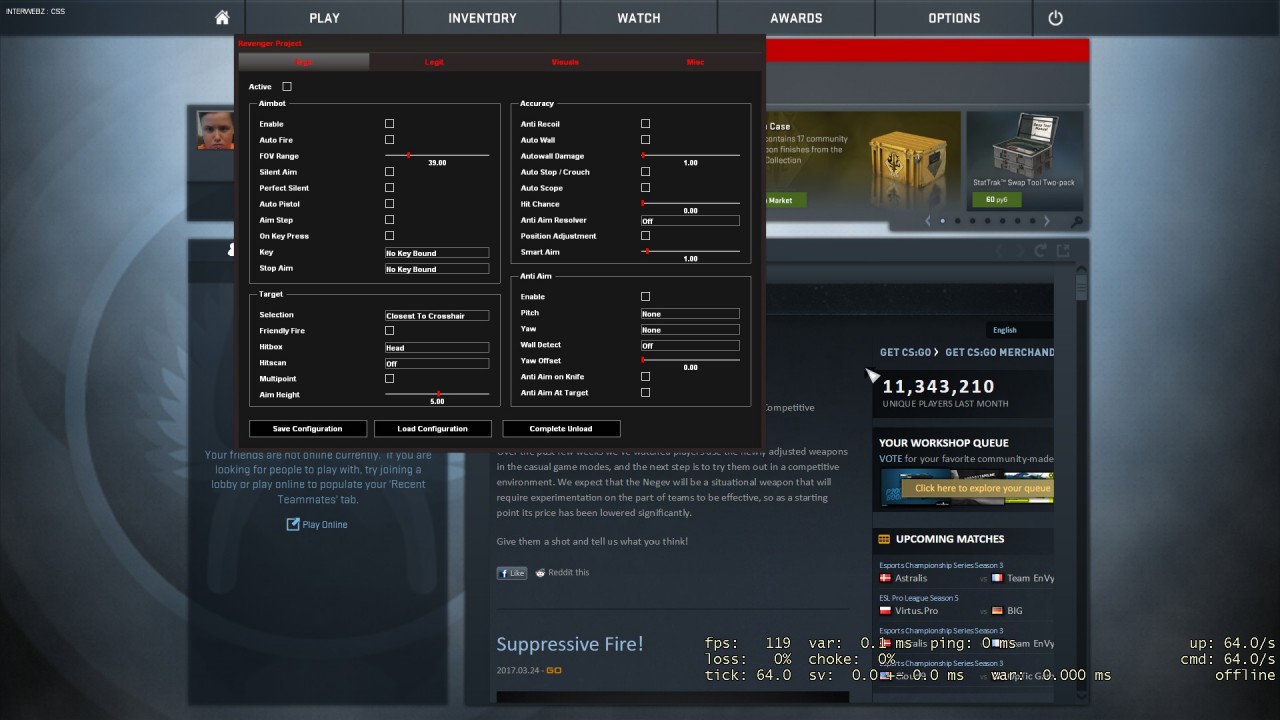Open the Hitscan dropdown

(437, 363)
